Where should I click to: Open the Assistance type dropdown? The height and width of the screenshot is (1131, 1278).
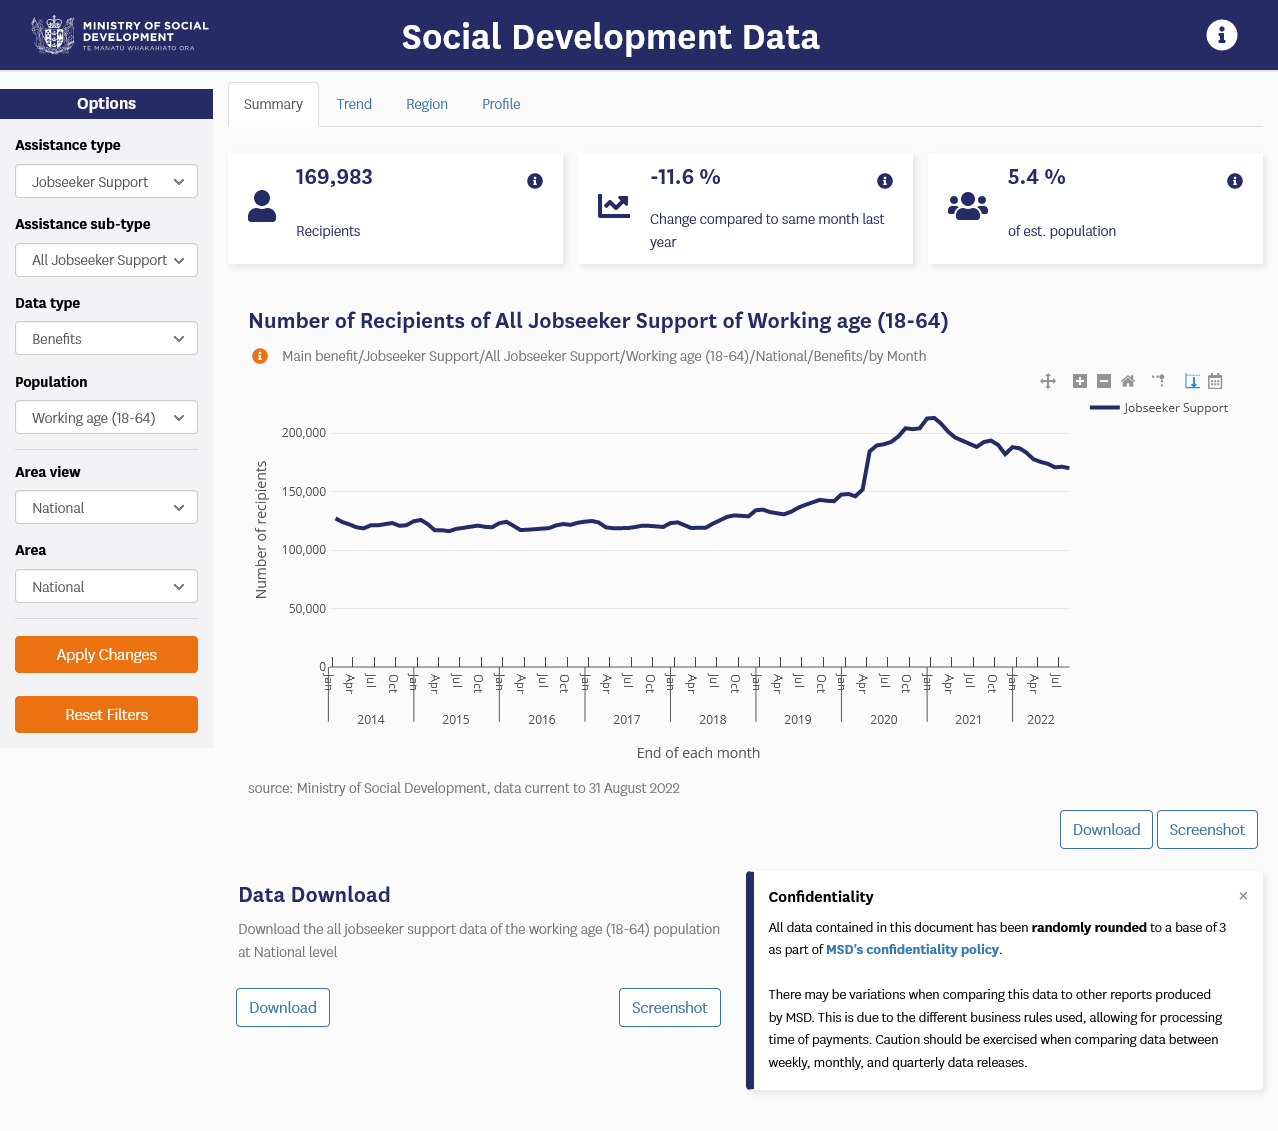click(x=106, y=182)
